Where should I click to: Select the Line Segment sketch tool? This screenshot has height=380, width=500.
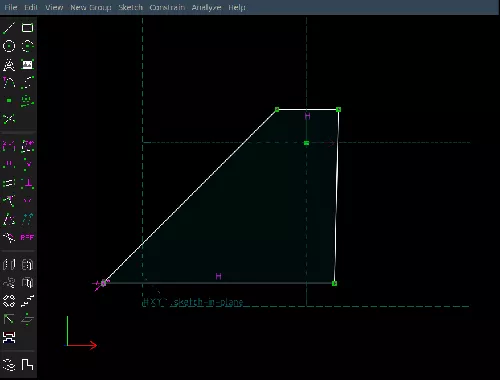[9, 28]
